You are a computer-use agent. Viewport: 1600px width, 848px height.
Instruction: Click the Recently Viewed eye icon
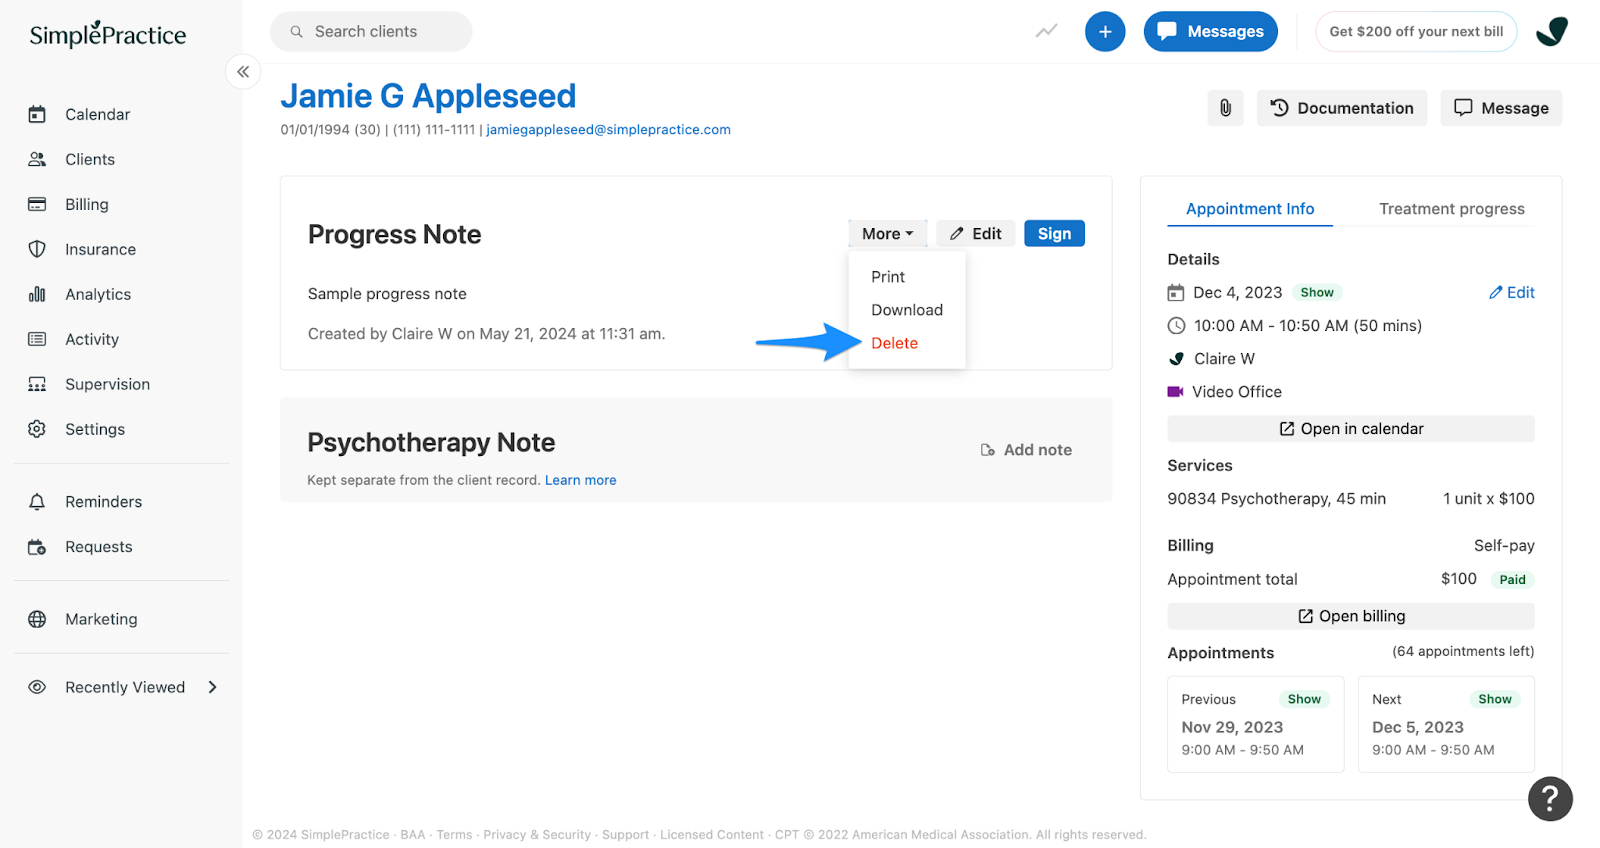[x=37, y=687]
